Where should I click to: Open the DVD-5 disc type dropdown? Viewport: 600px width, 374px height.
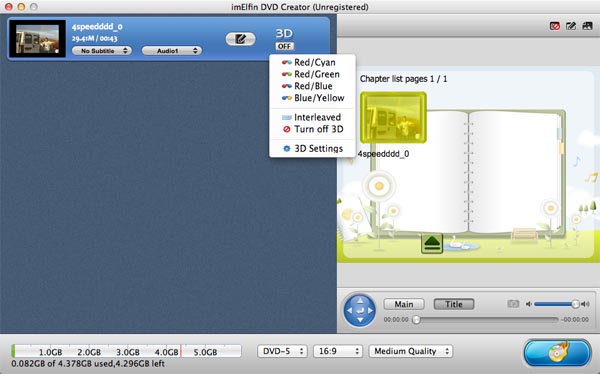tap(282, 351)
